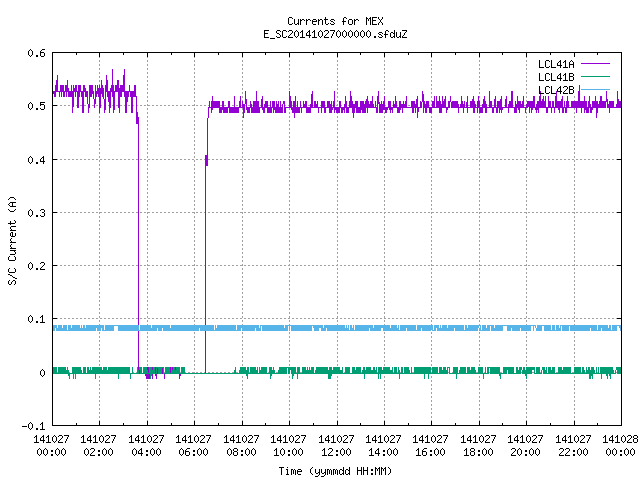Click the LCL41A legend label

coord(556,64)
